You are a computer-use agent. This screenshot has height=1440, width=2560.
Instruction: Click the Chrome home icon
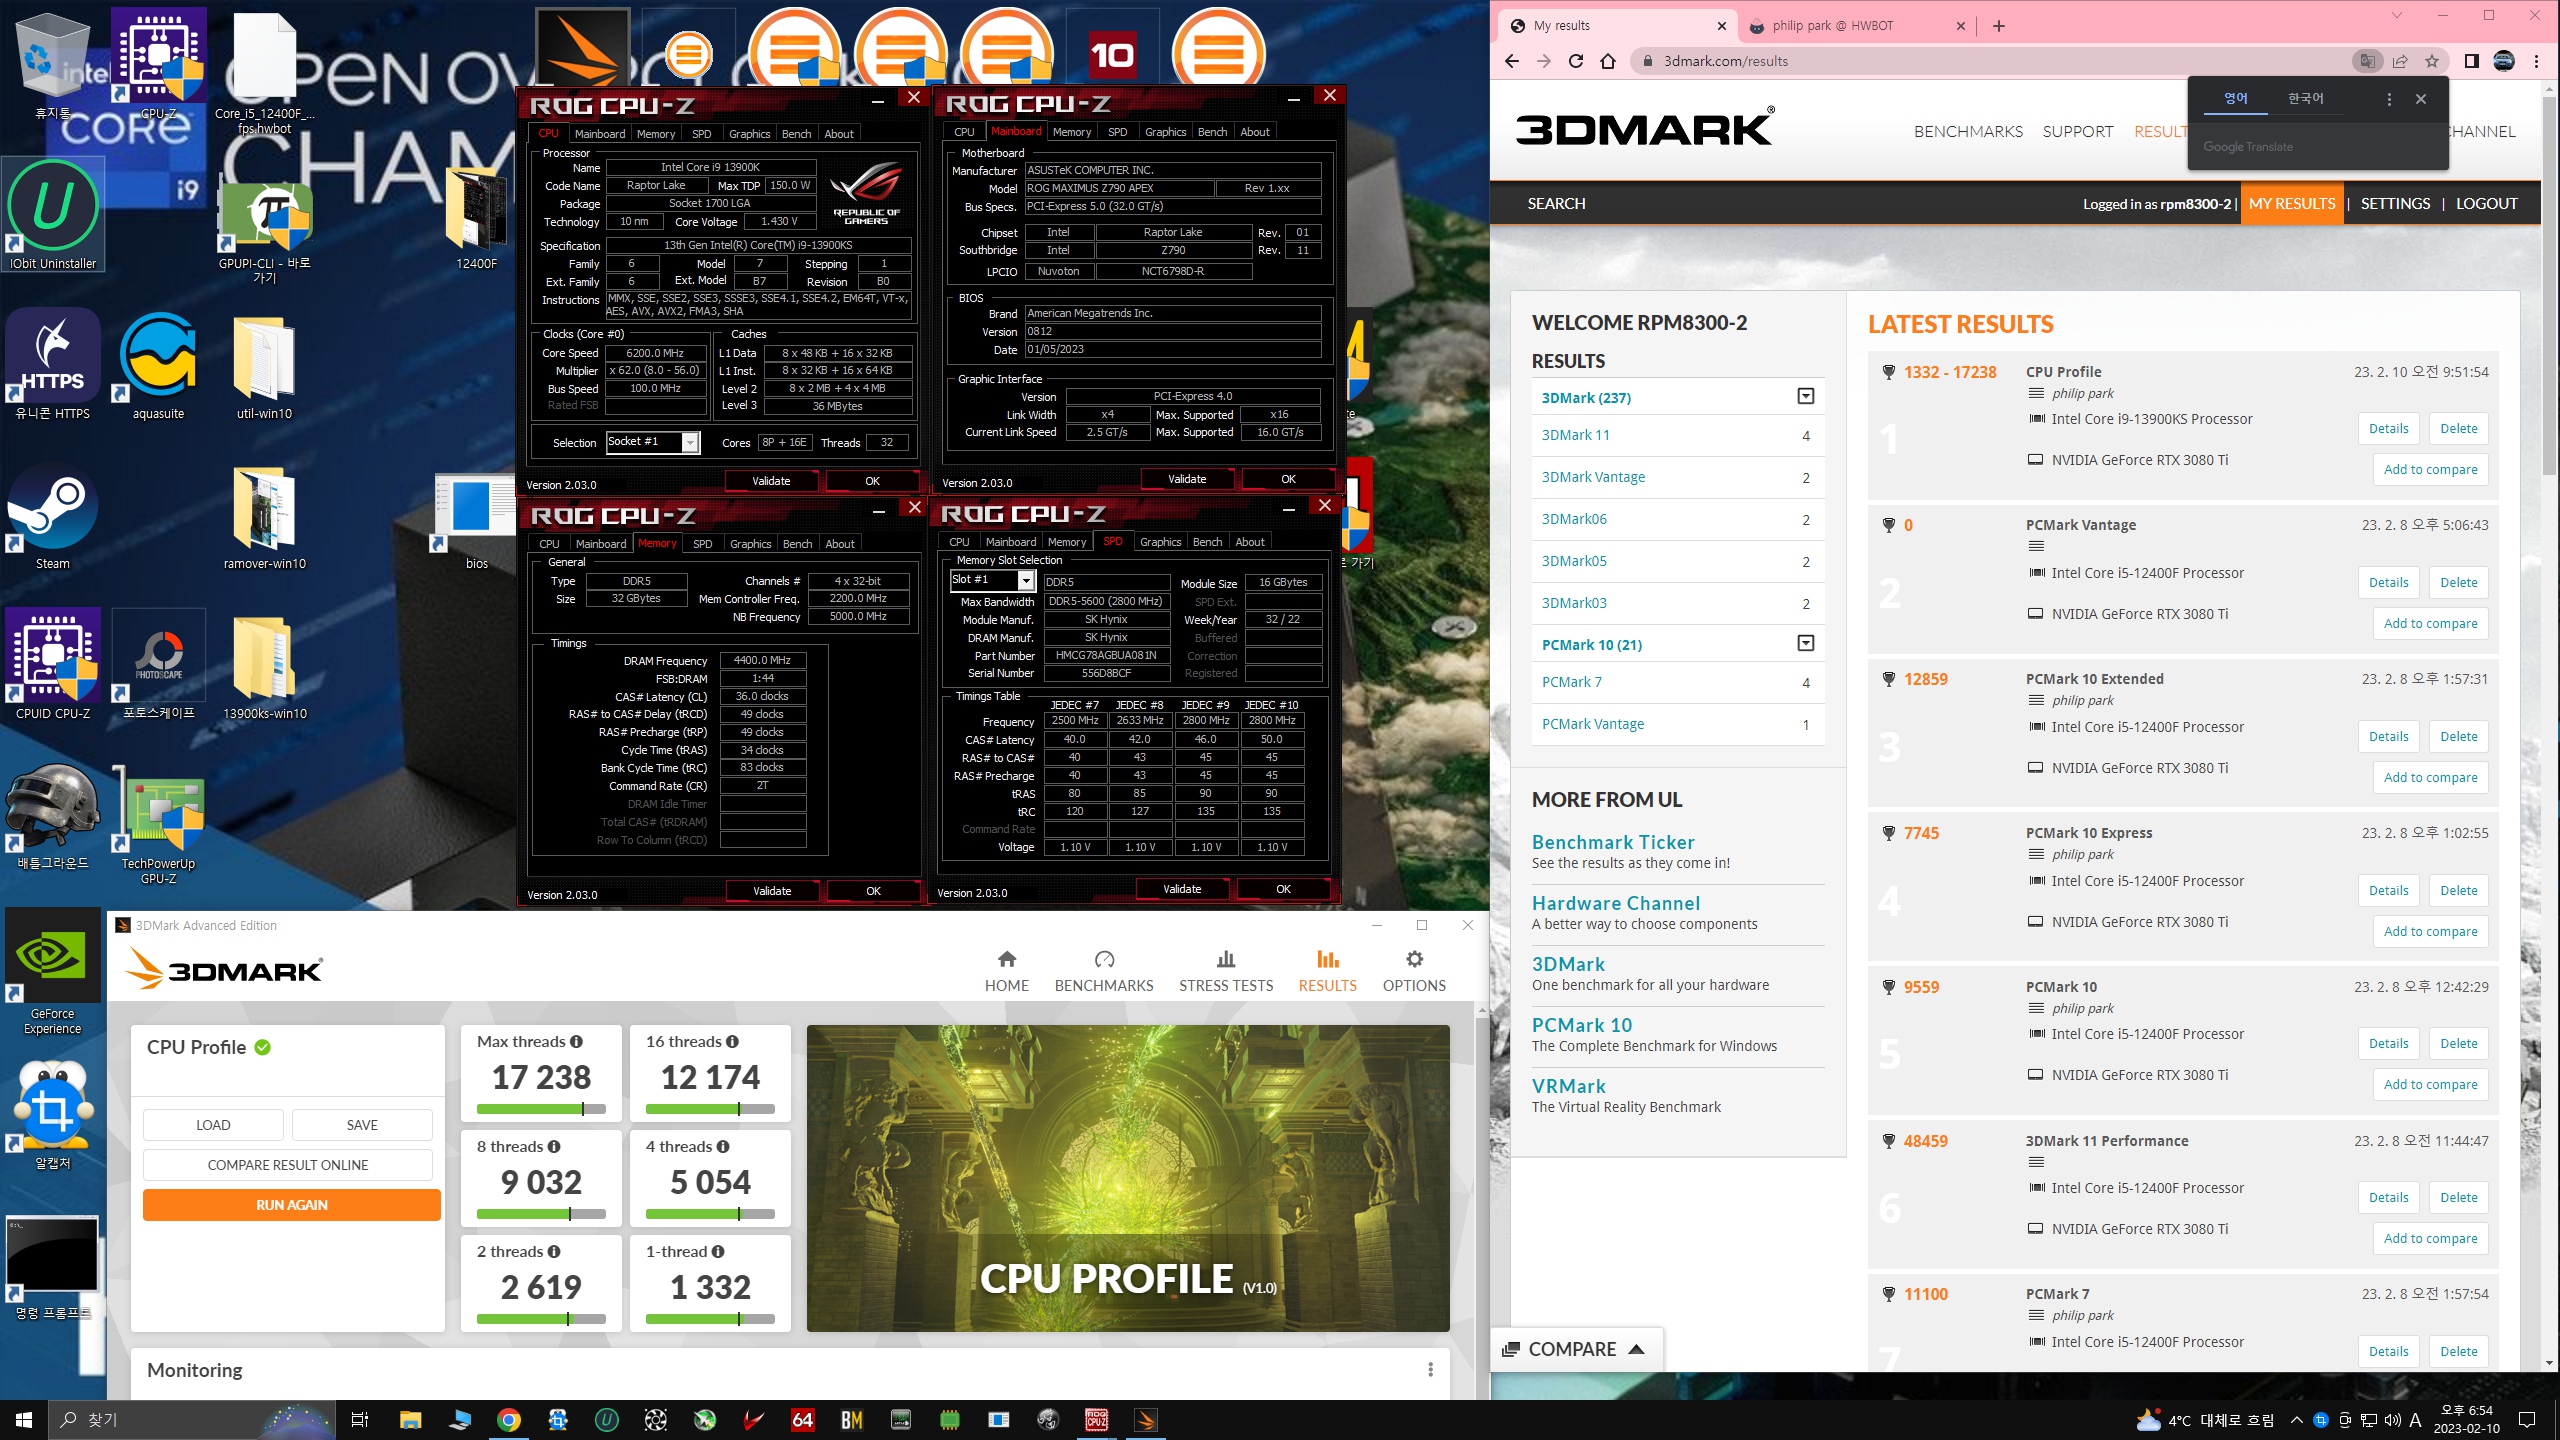(1608, 61)
